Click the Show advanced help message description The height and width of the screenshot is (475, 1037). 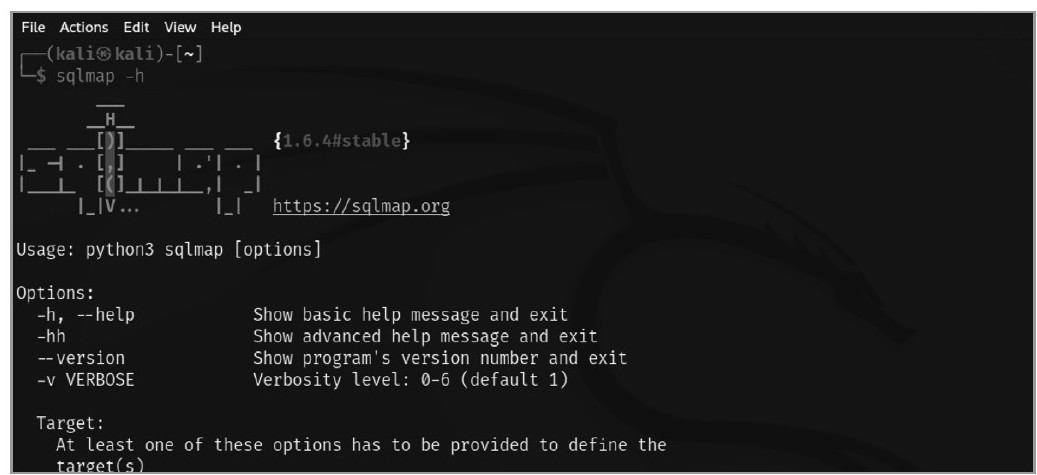(x=425, y=337)
